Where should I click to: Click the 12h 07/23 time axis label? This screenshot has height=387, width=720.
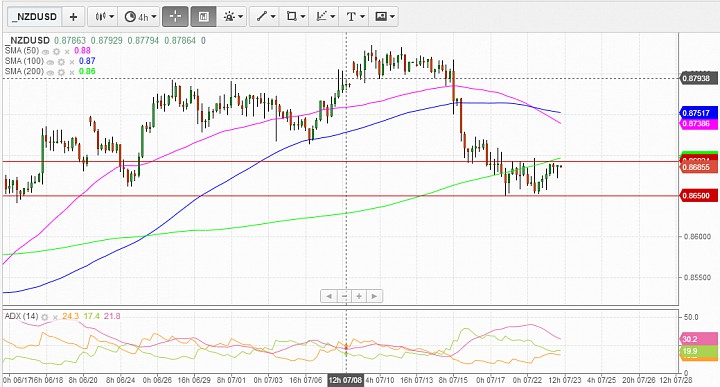click(565, 380)
